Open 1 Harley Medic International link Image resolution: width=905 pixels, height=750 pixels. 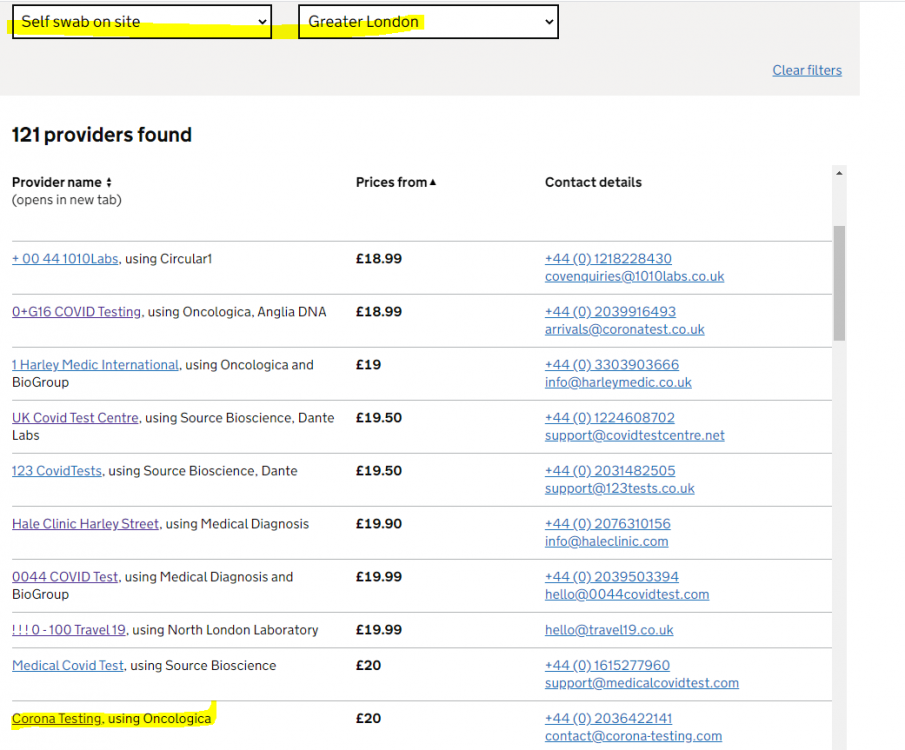95,365
